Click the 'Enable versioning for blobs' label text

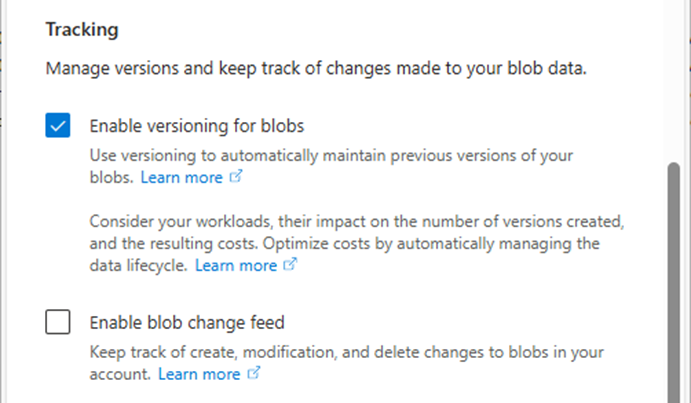pyautogui.click(x=196, y=127)
